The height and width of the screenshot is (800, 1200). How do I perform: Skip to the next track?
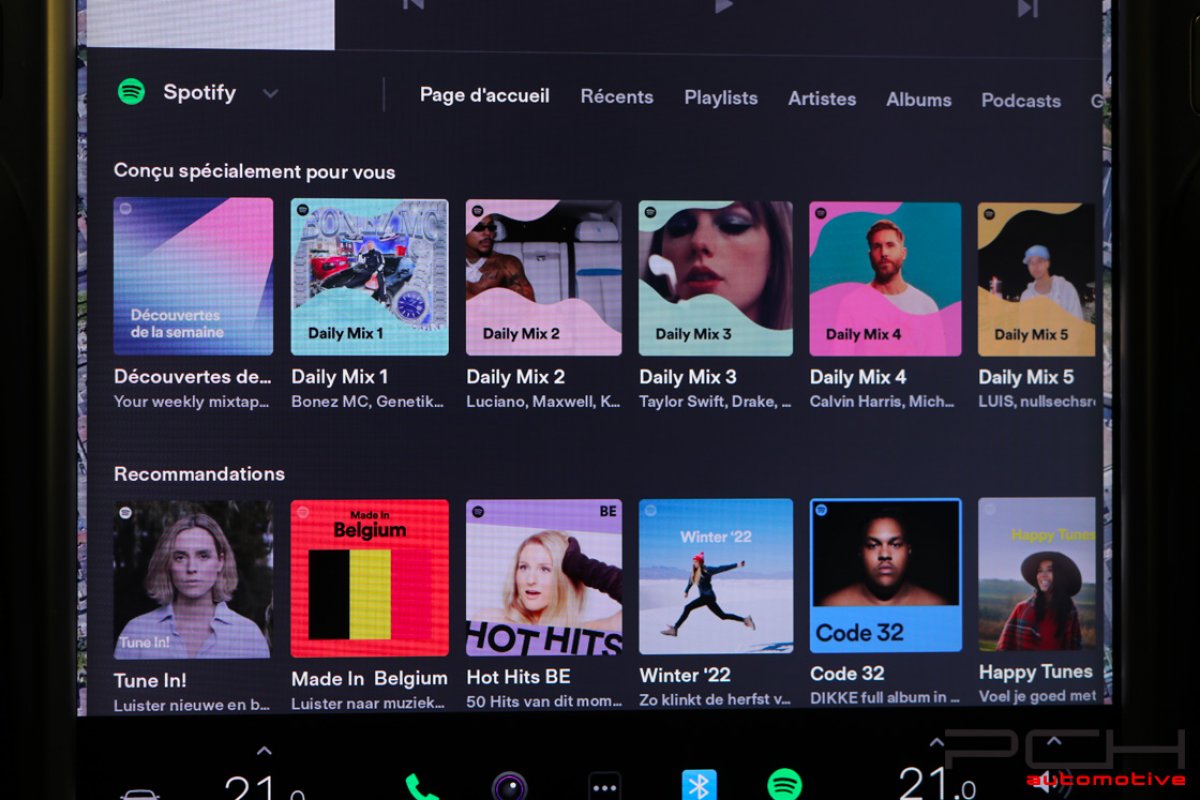(x=1027, y=8)
